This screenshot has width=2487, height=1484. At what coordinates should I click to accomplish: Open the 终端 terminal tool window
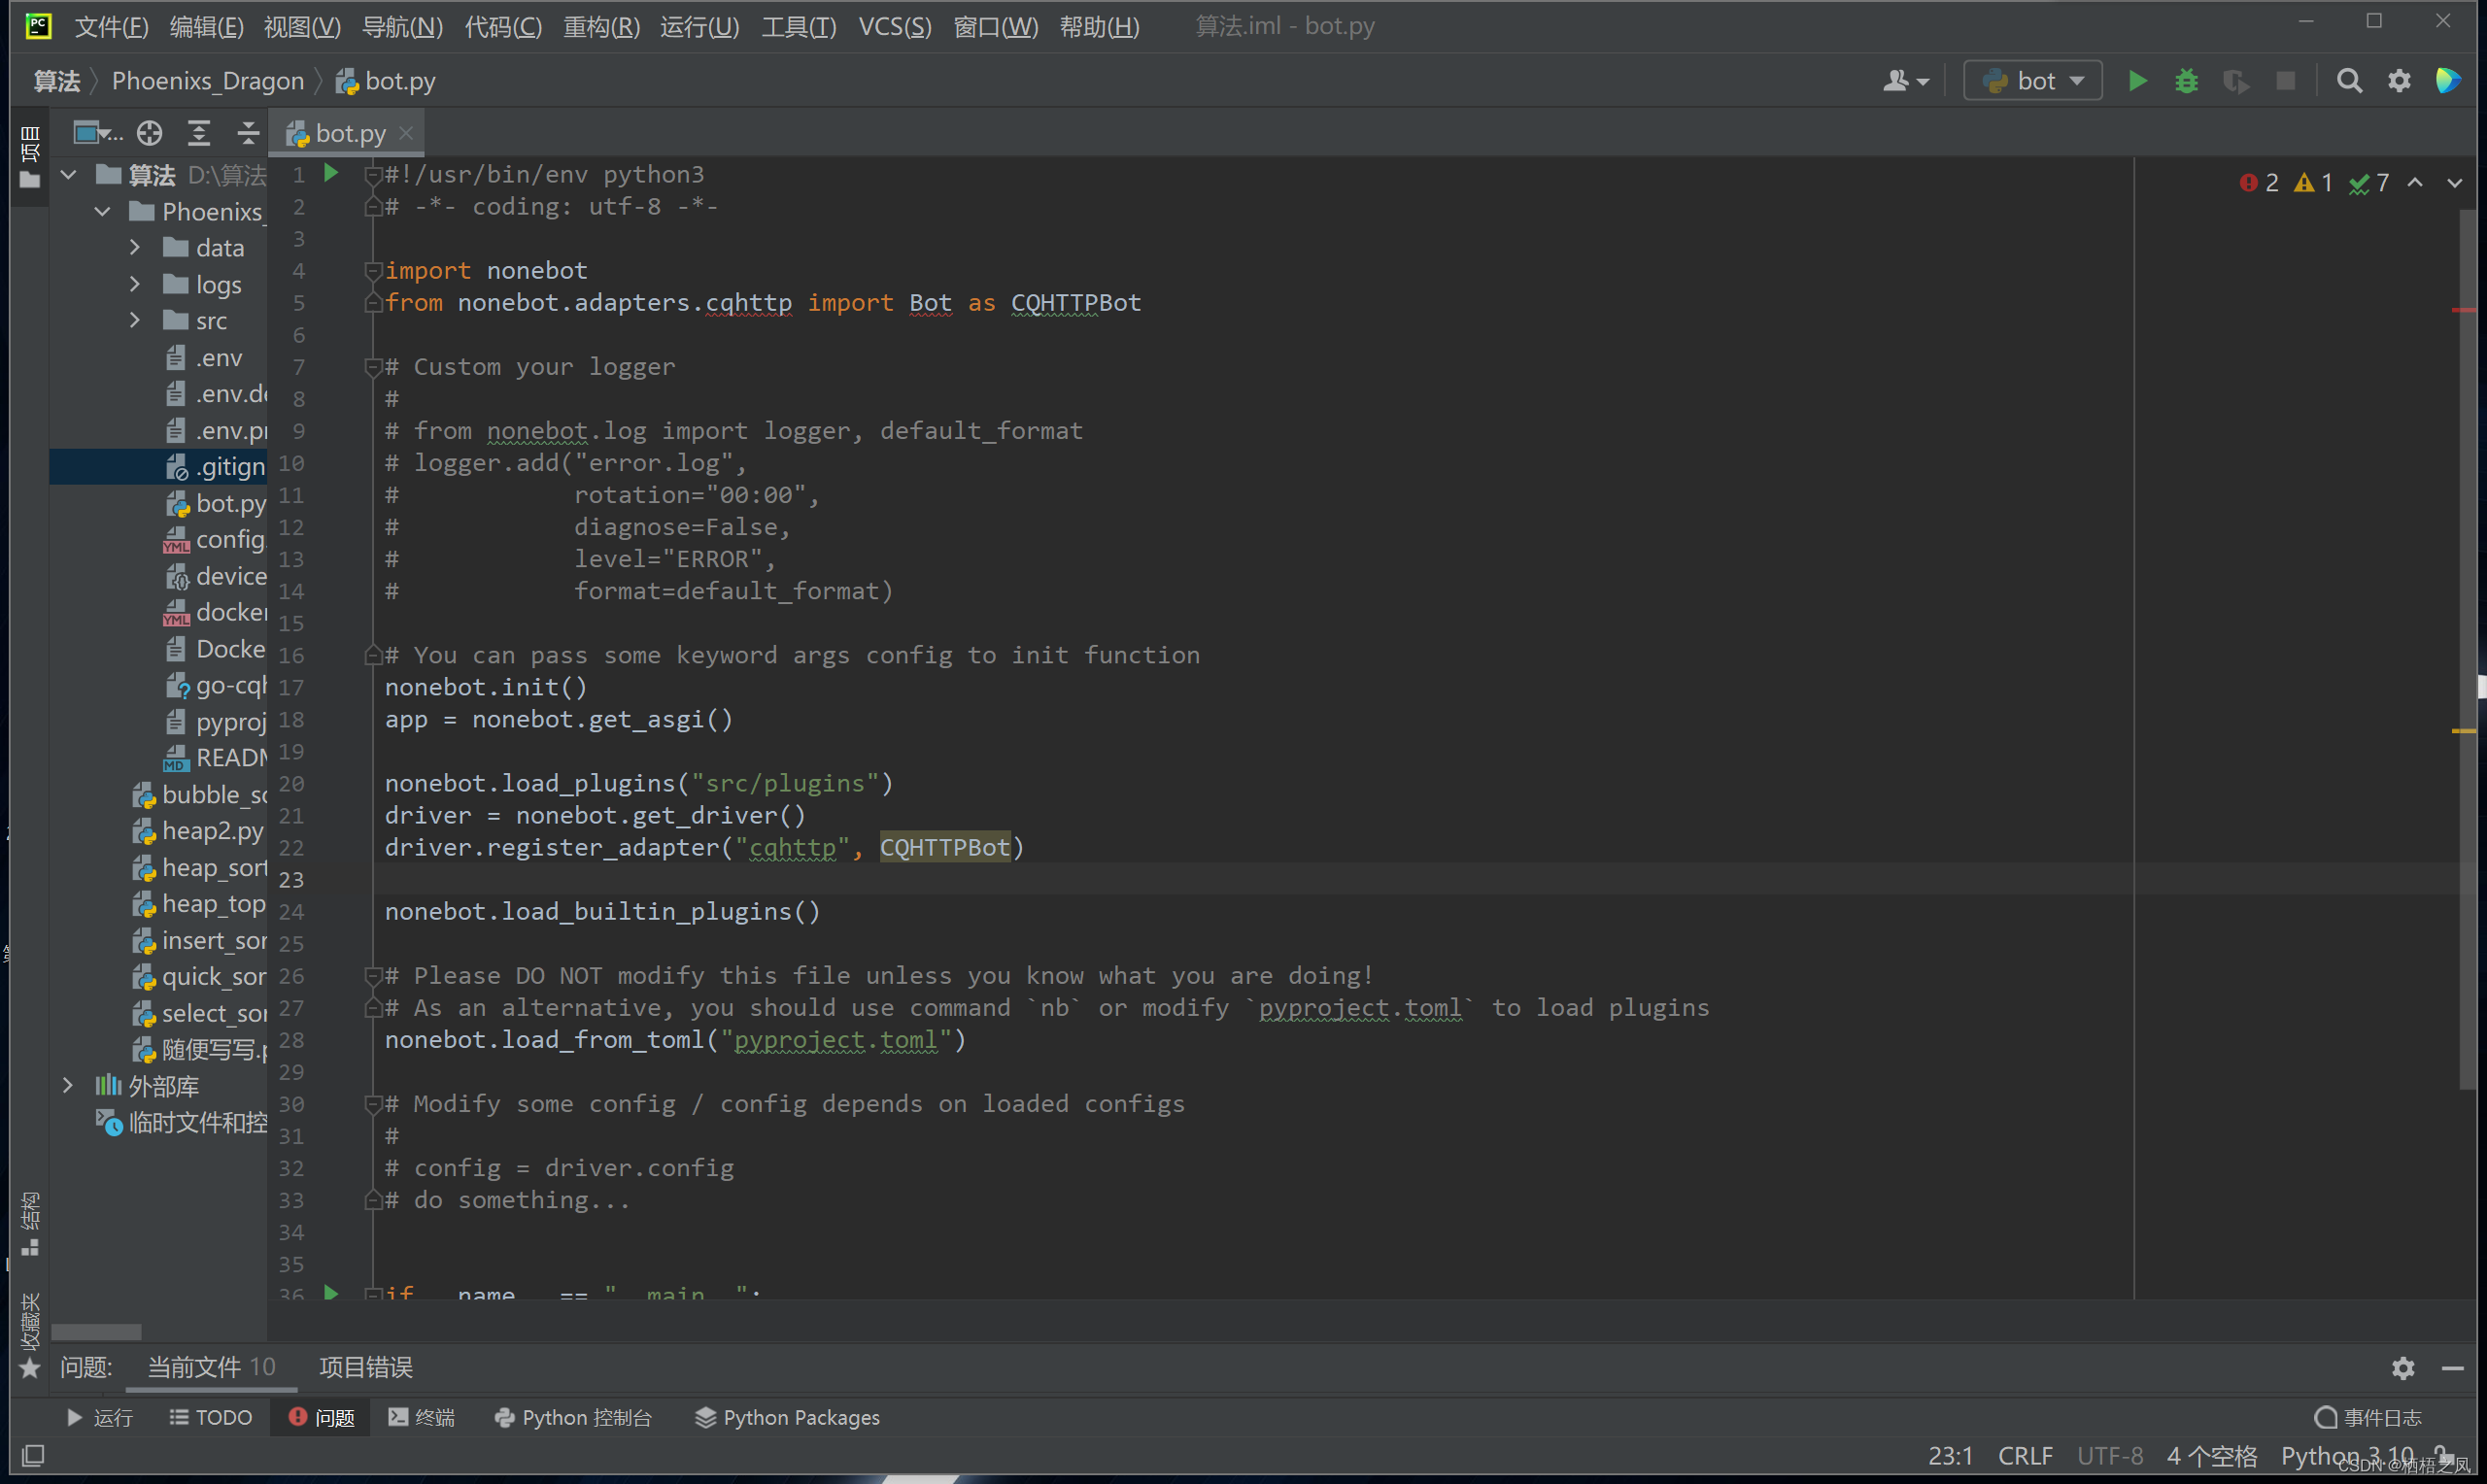pos(421,1417)
